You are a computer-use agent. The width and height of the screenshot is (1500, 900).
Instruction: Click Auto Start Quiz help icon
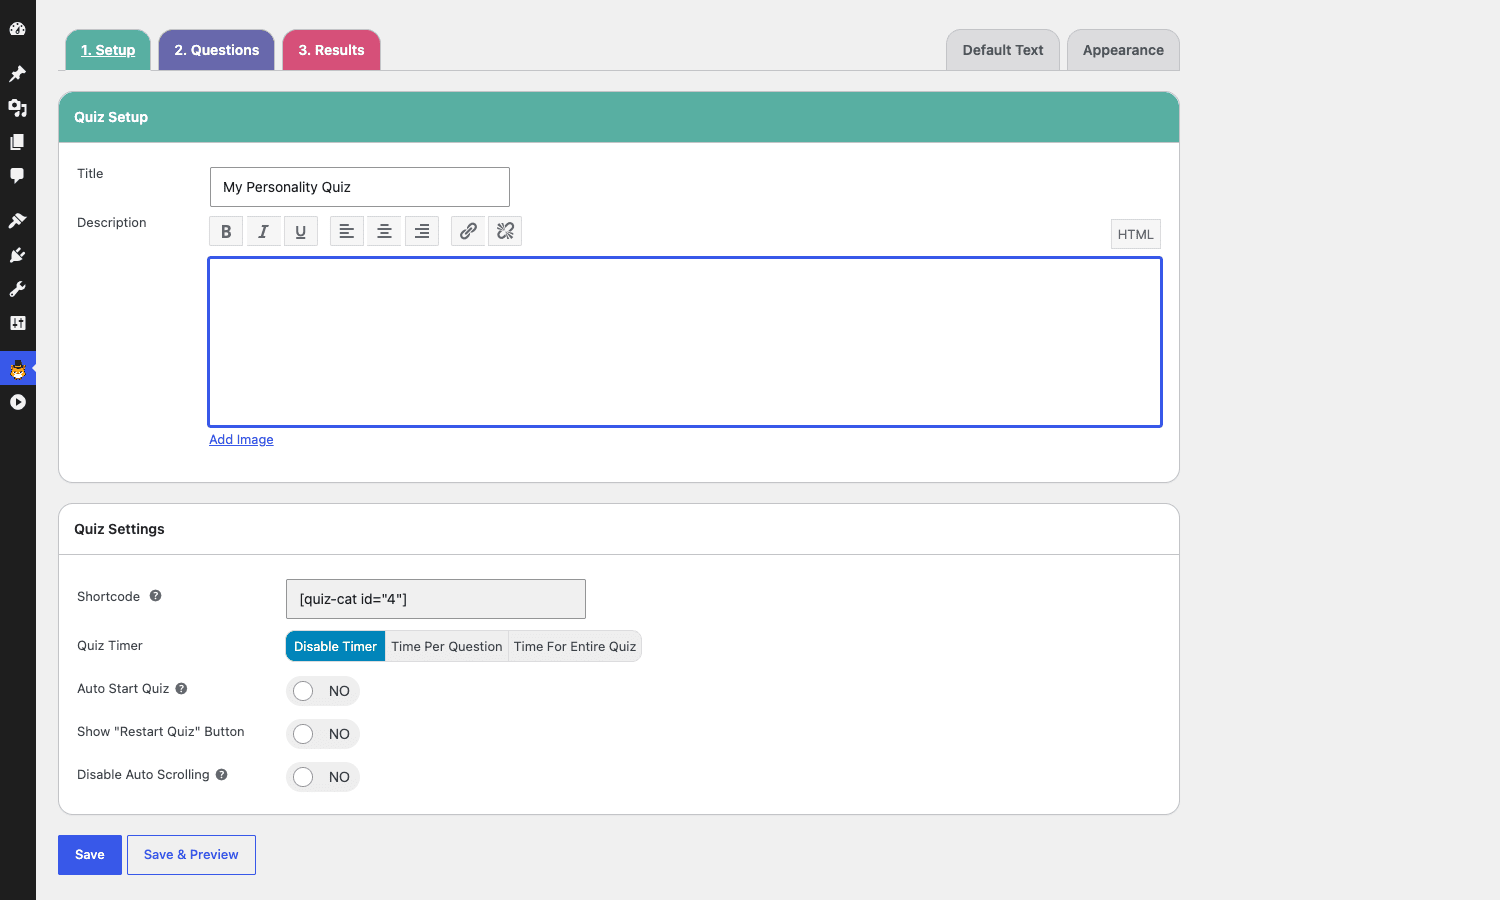click(x=181, y=689)
